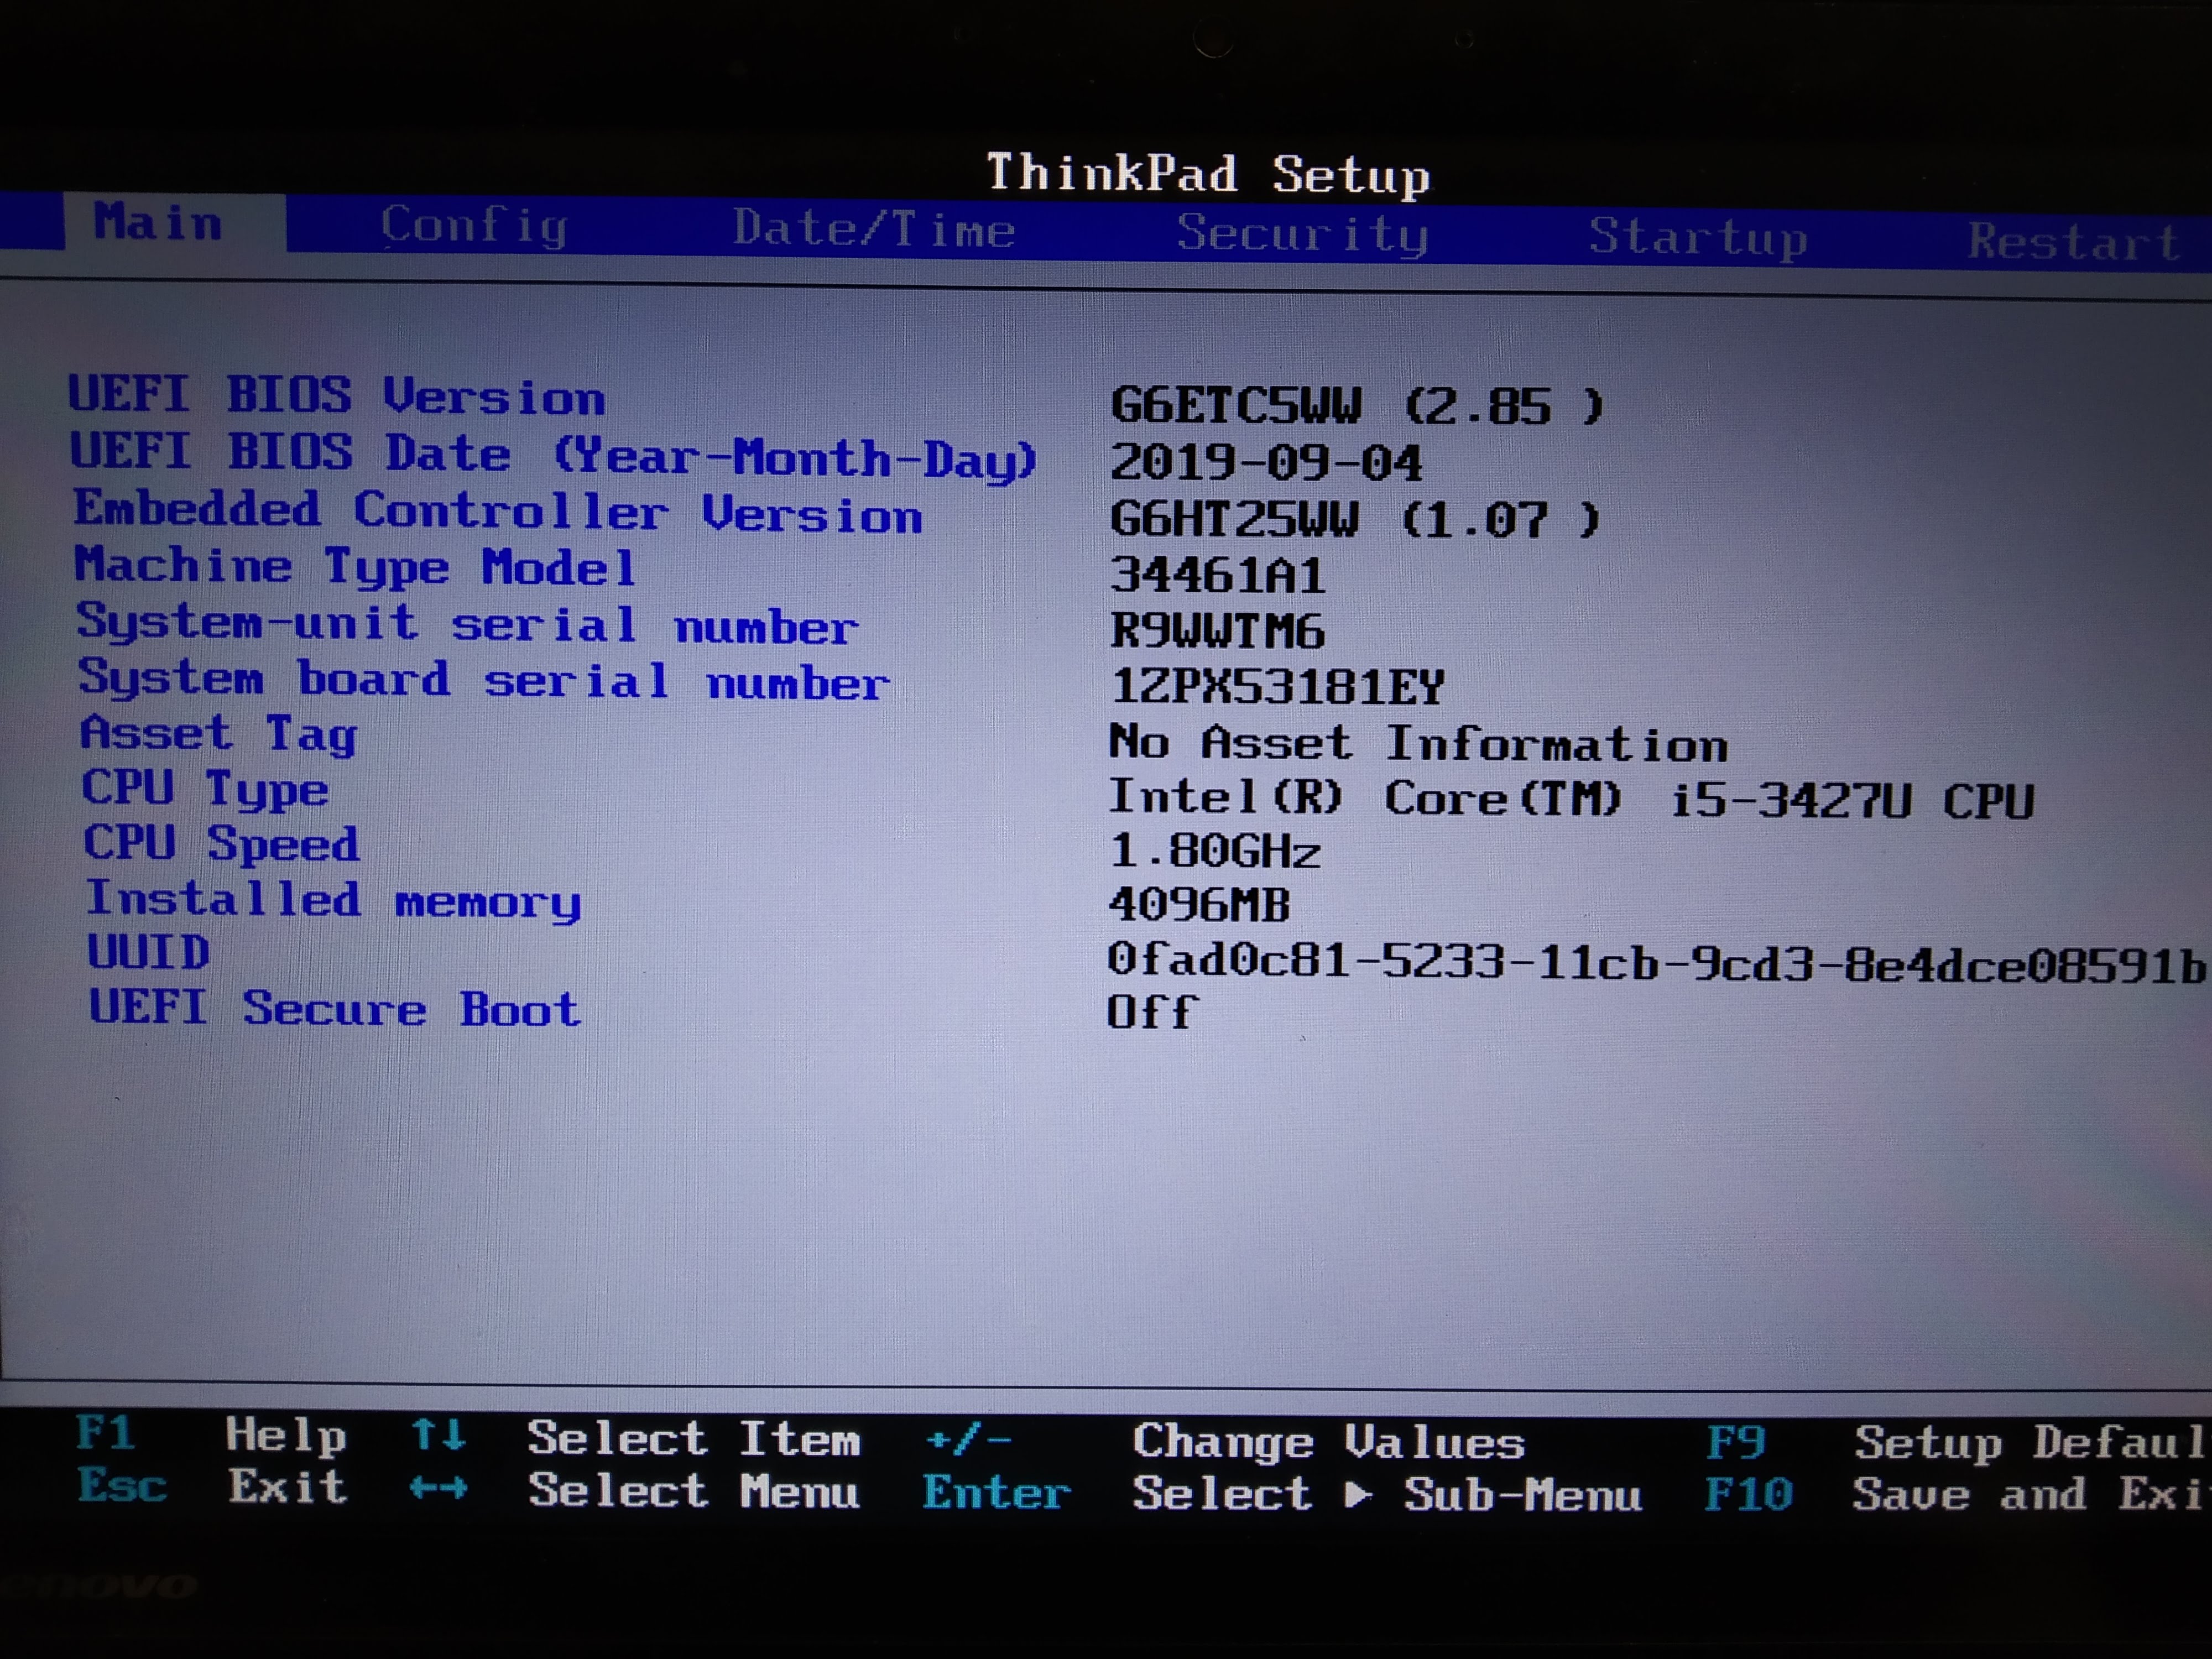The height and width of the screenshot is (1659, 2212).
Task: Open the Config tab
Action: 475,226
